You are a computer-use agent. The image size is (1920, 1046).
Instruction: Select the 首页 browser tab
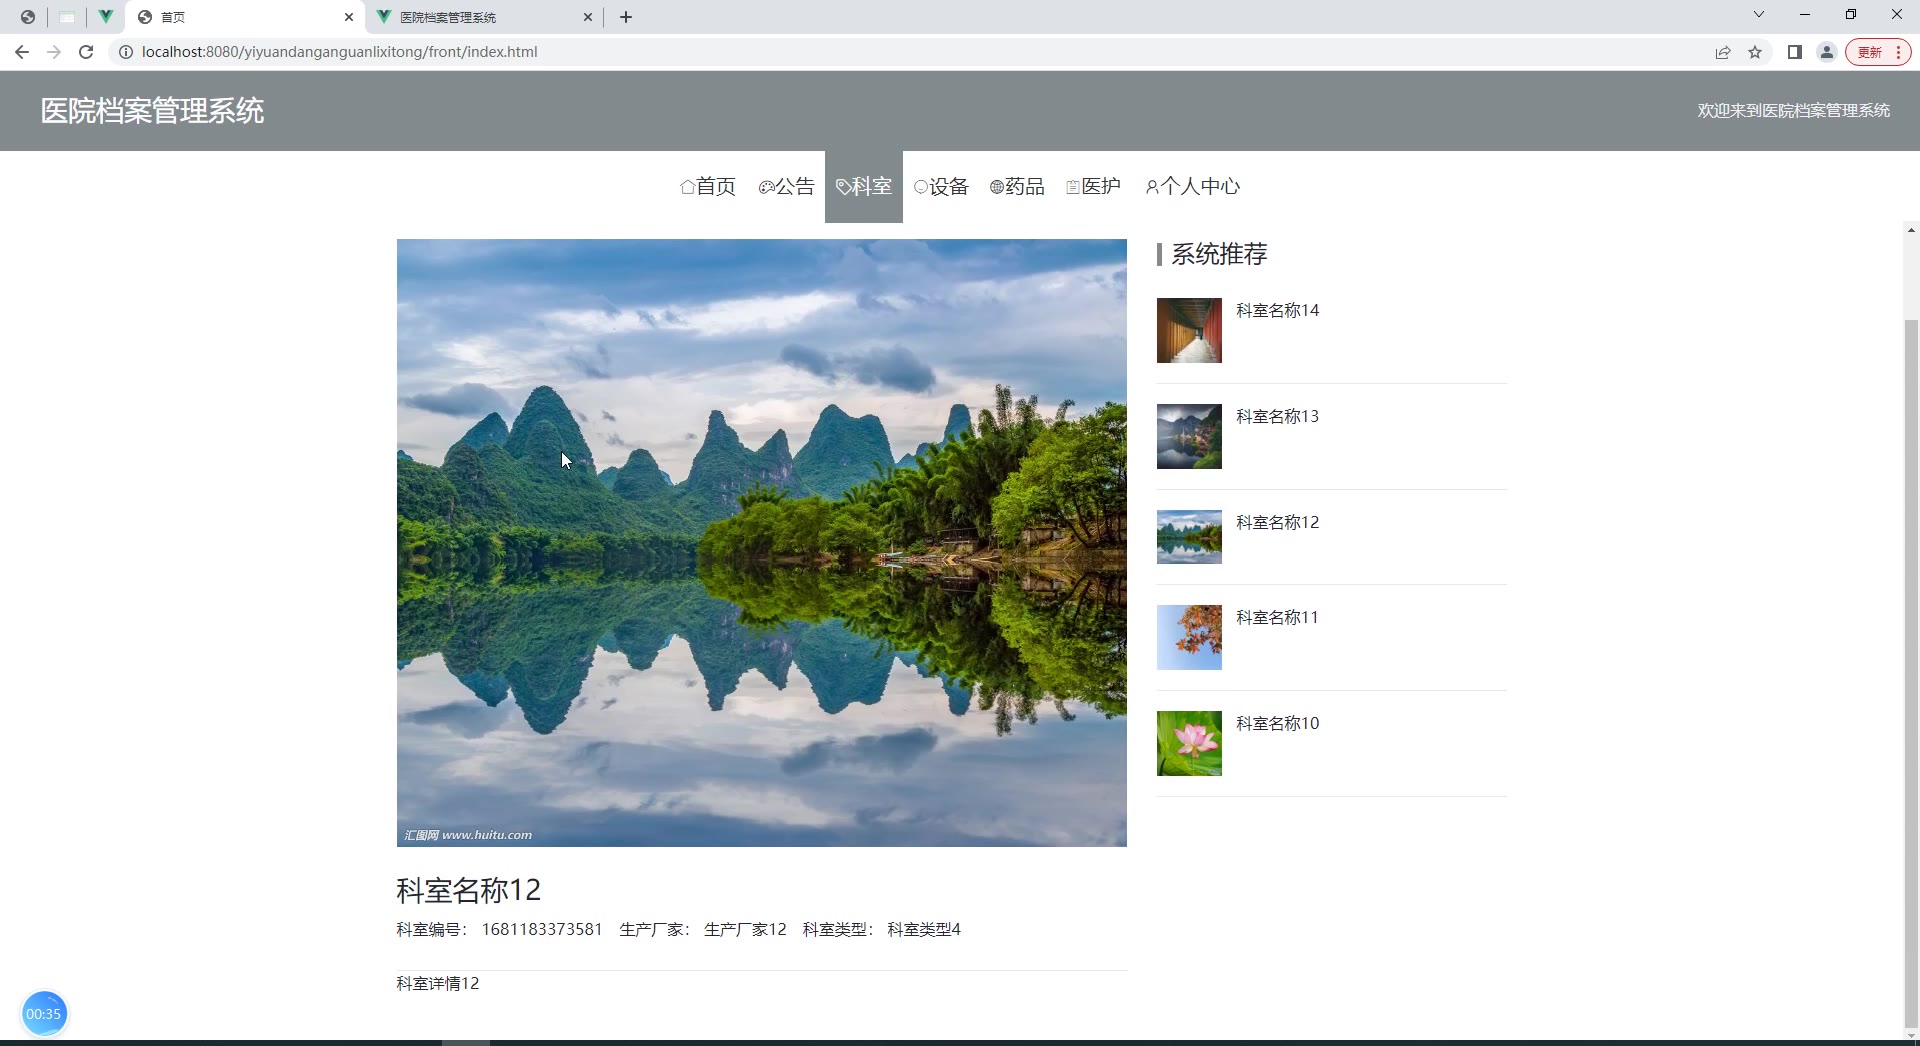click(x=245, y=17)
